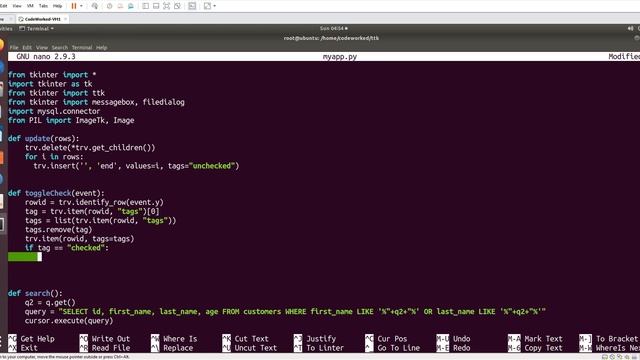640x360 pixels.
Task: Click the 'q2 = q.get()' line
Action: (50, 302)
